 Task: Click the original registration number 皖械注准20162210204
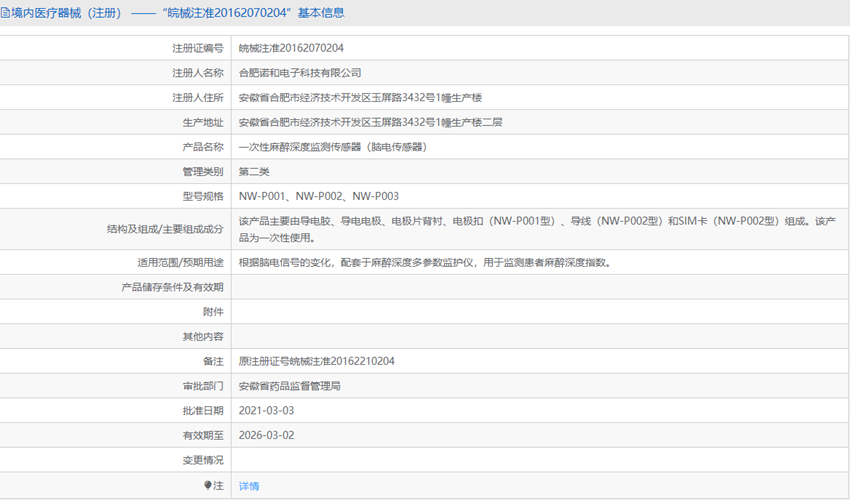coord(316,361)
